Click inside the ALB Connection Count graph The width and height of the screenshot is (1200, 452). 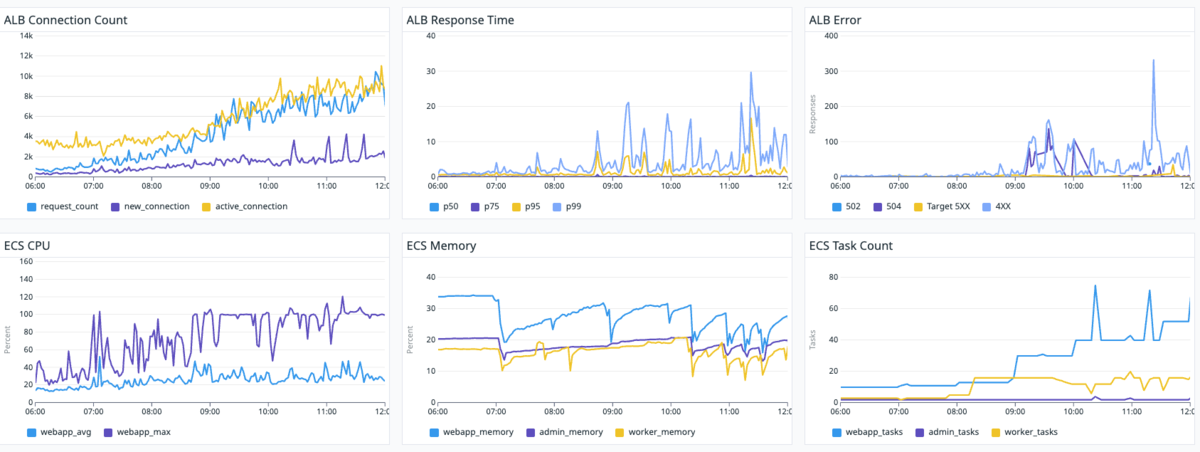coord(210,106)
